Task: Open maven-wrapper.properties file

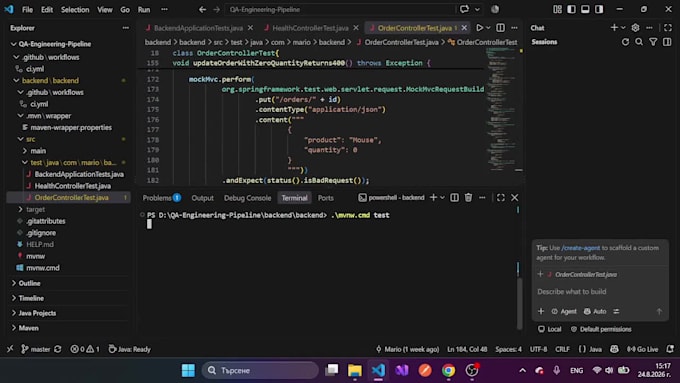Action: click(x=71, y=128)
